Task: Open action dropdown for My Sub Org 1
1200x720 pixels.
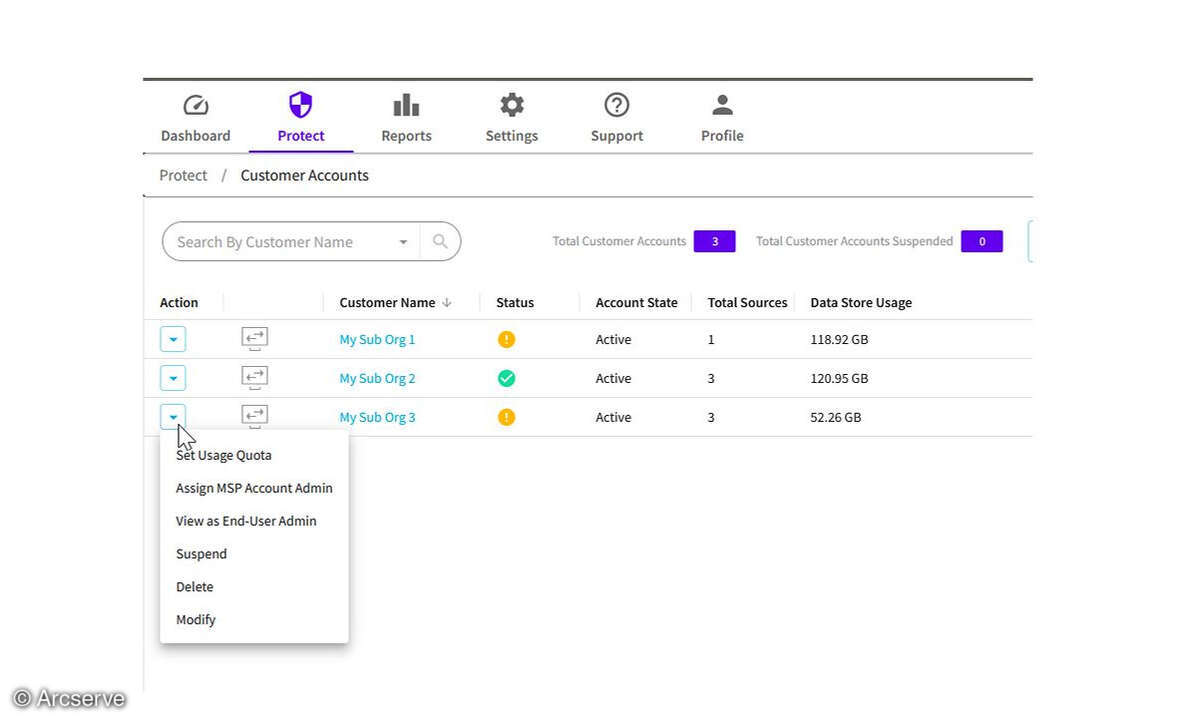Action: coord(173,340)
